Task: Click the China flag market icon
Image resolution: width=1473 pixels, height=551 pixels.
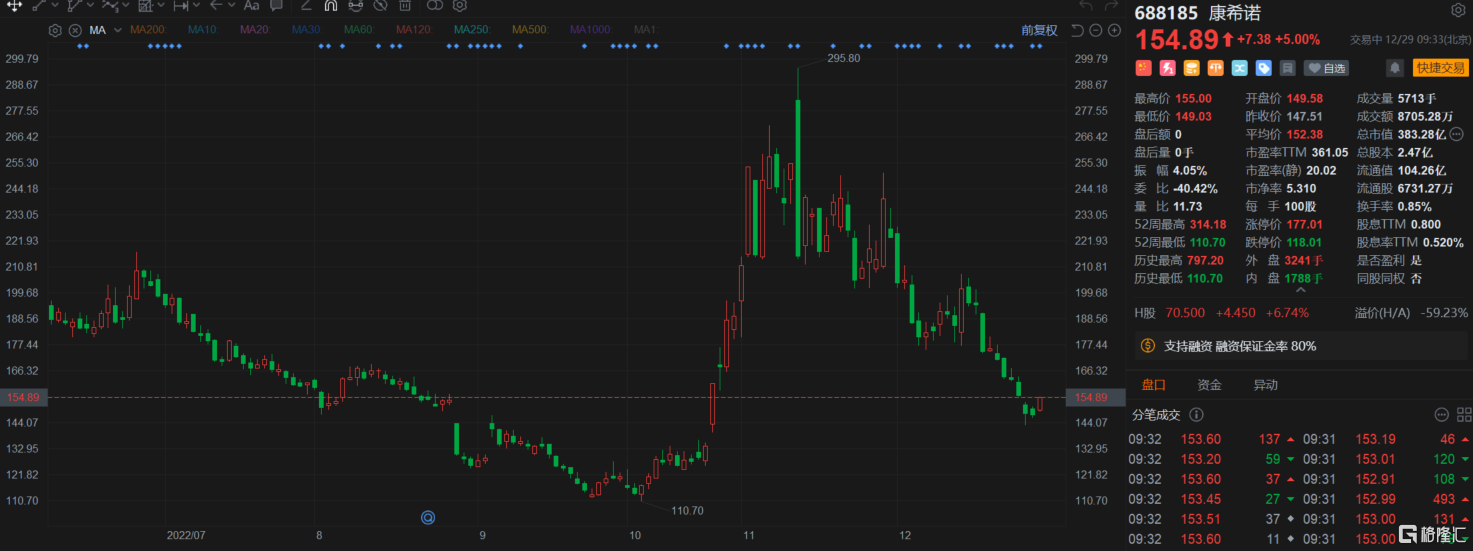Action: pyautogui.click(x=1143, y=68)
